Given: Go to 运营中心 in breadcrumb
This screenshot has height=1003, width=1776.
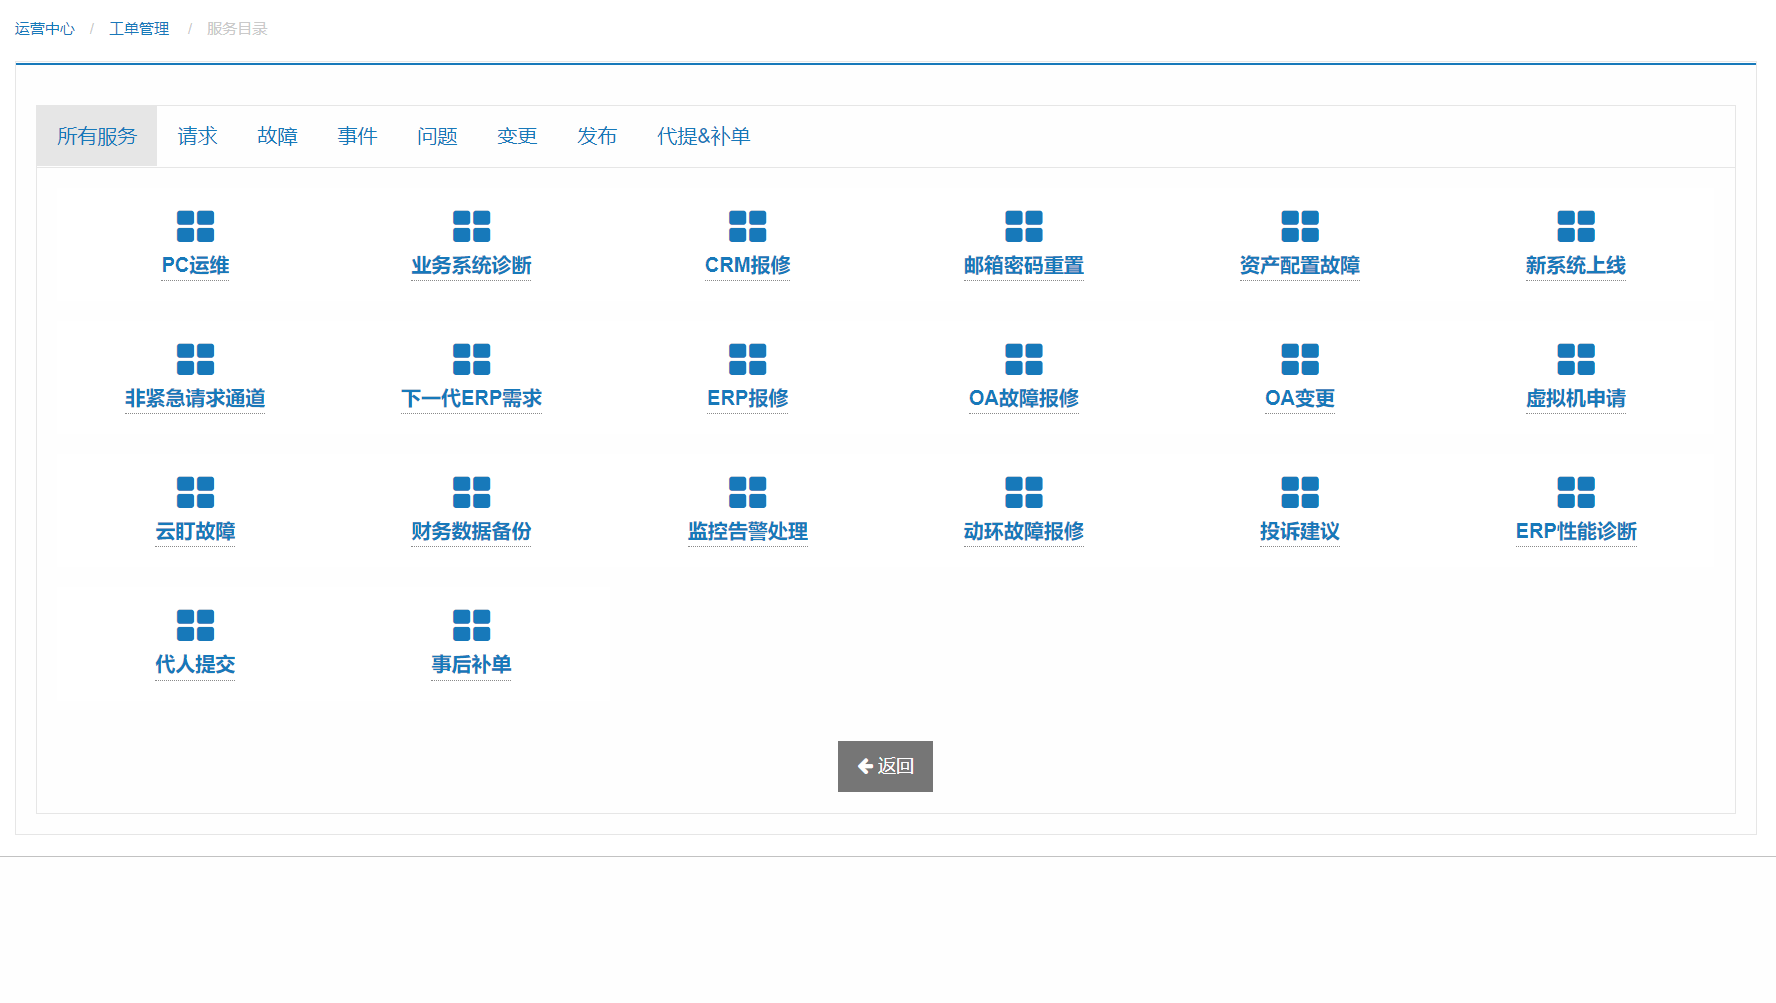Looking at the screenshot, I should pos(45,29).
